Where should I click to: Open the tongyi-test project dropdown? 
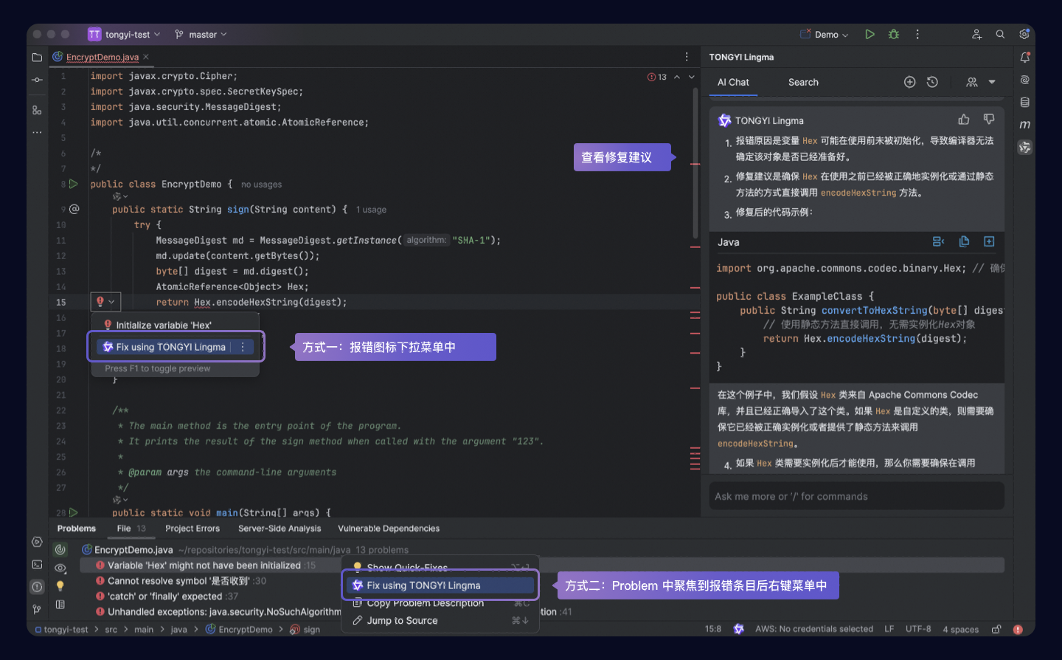point(125,34)
